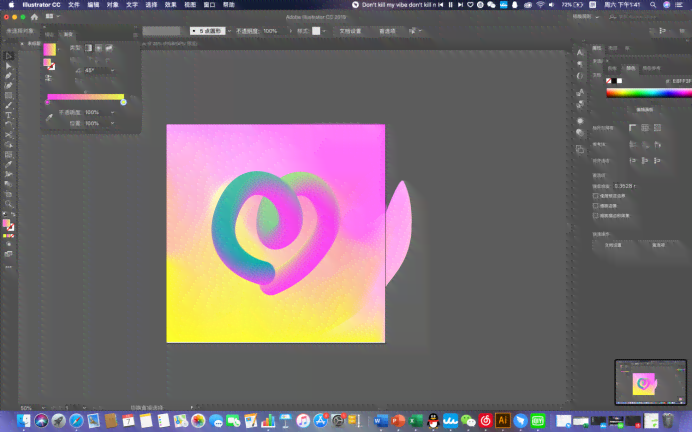Toggle the third checkbox in Properties preferences
This screenshot has height=433, width=692.
[595, 216]
